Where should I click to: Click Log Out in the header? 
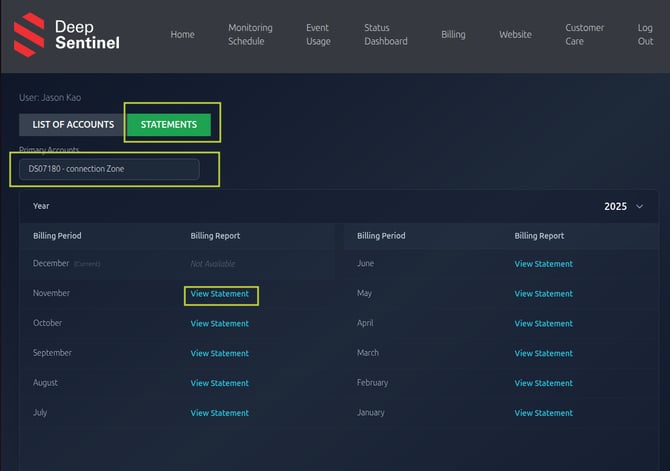[645, 34]
